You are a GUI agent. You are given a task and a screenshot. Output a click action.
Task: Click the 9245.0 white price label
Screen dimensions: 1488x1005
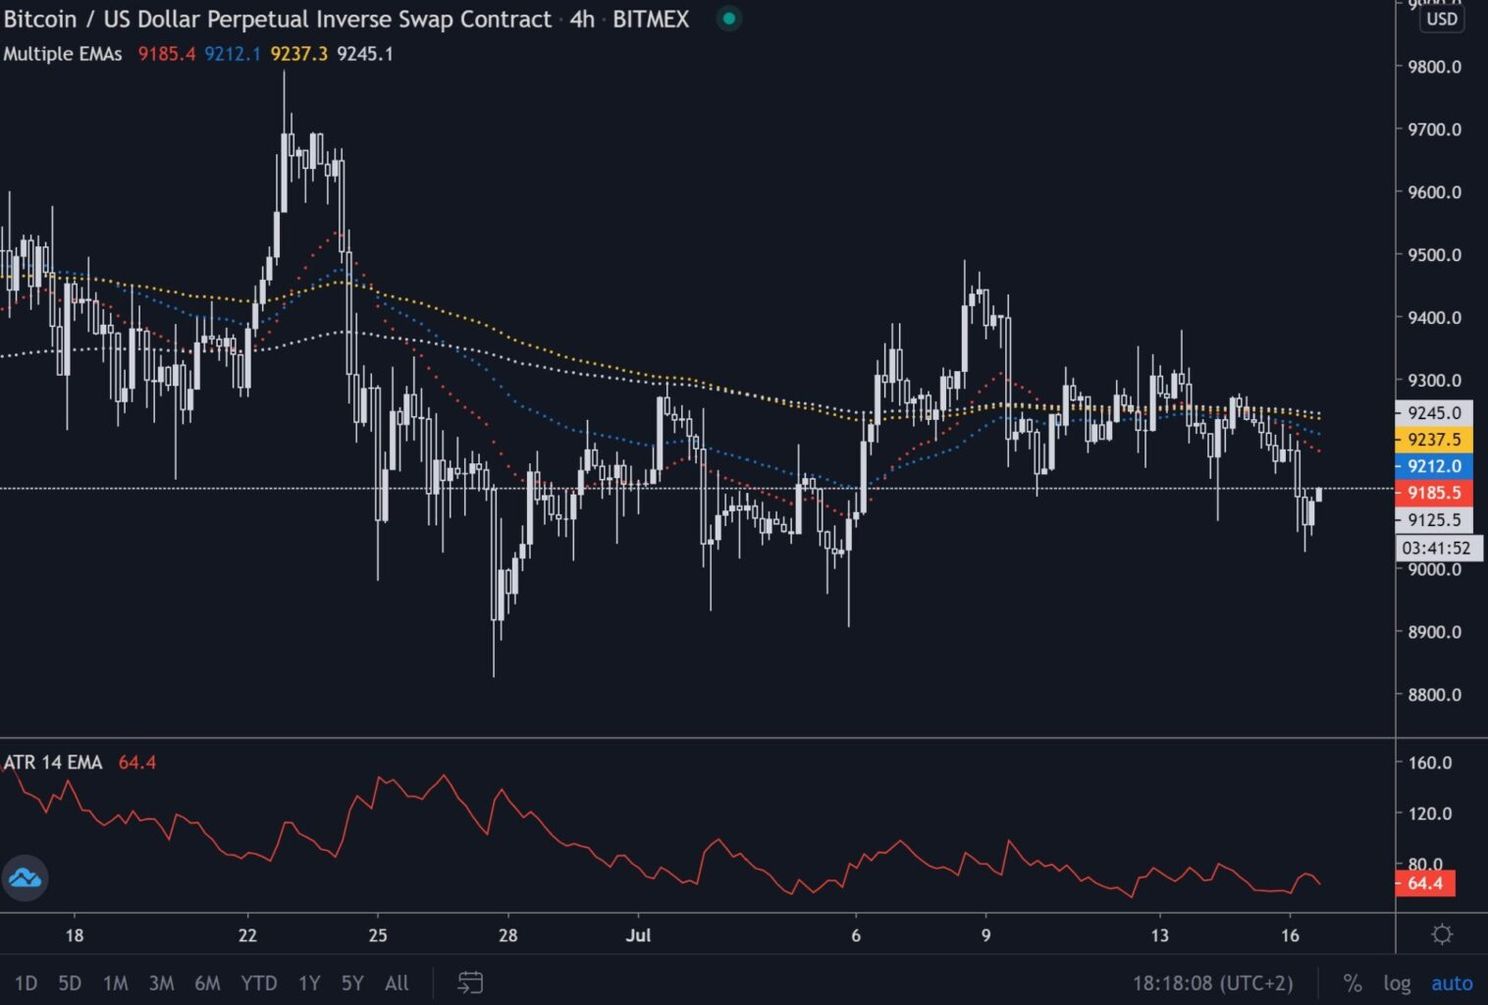click(1434, 413)
